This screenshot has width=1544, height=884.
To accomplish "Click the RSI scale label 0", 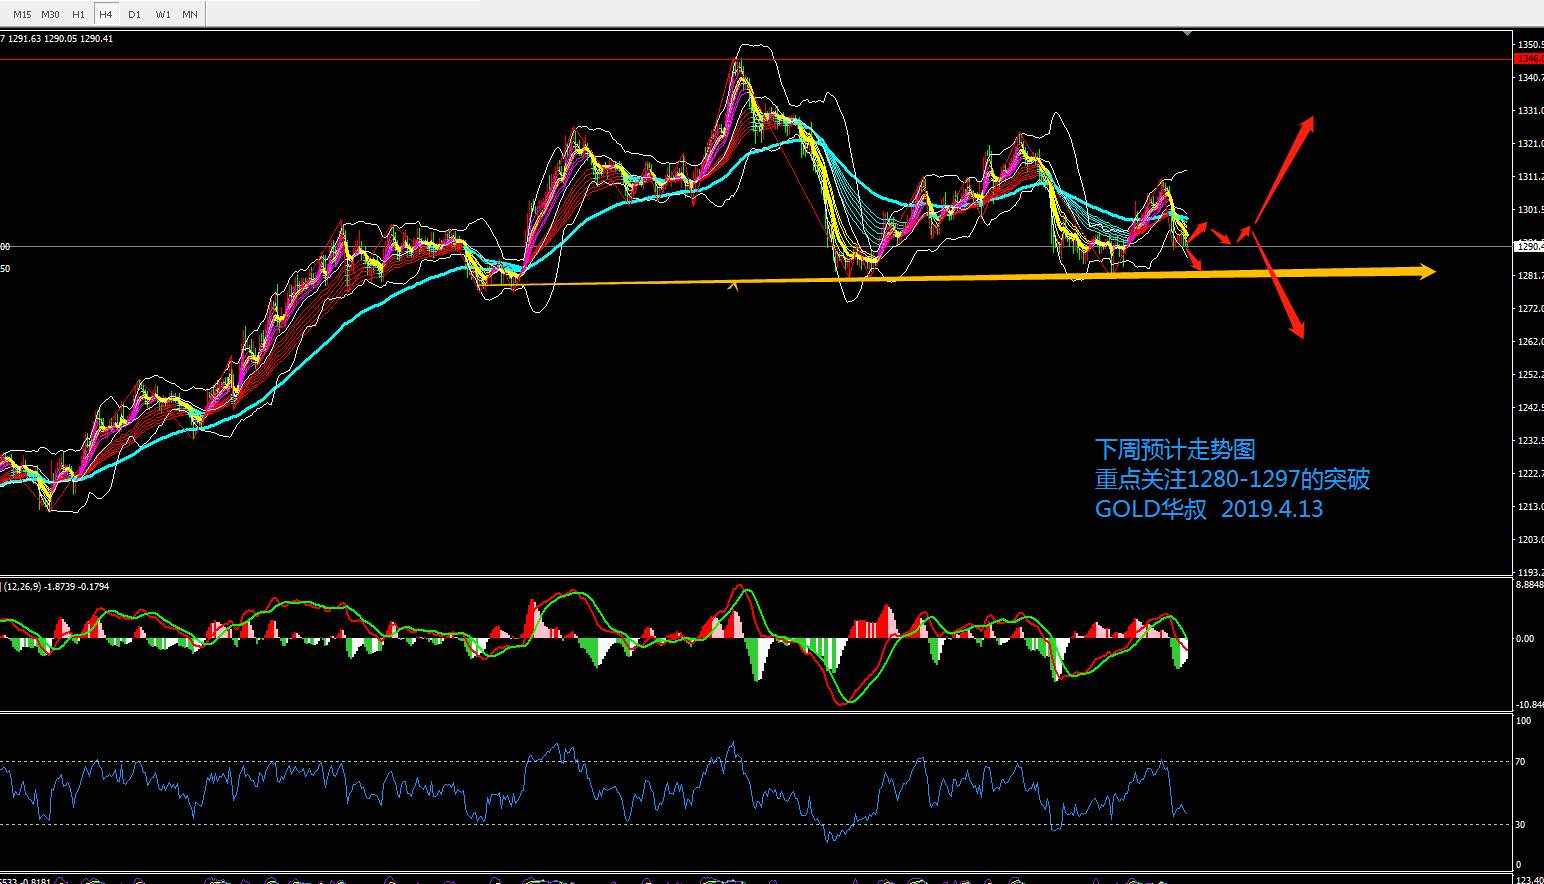I will click(1519, 865).
